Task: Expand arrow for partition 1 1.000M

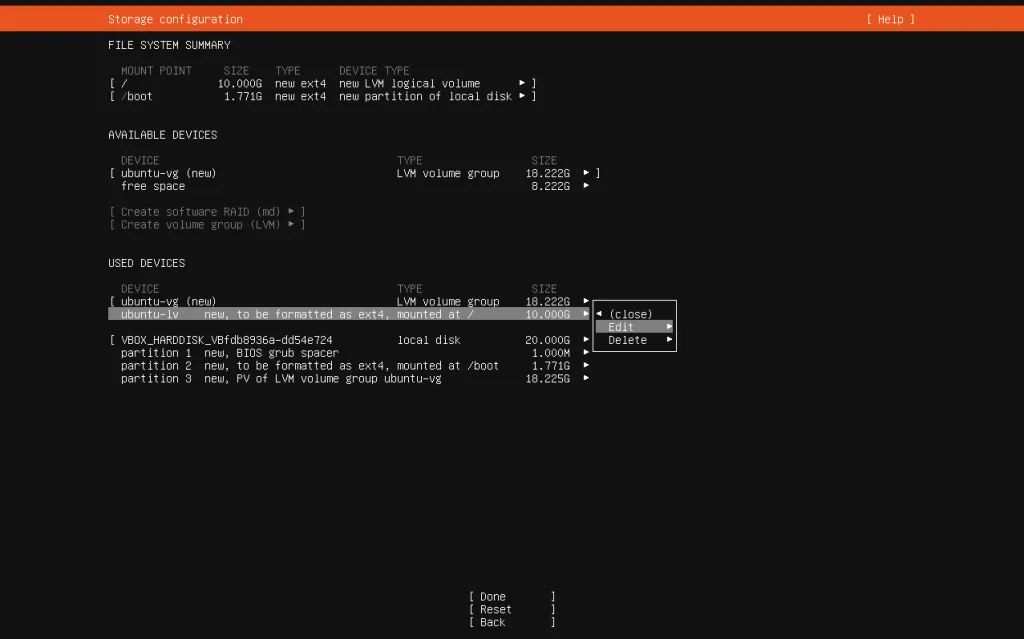Action: click(586, 352)
